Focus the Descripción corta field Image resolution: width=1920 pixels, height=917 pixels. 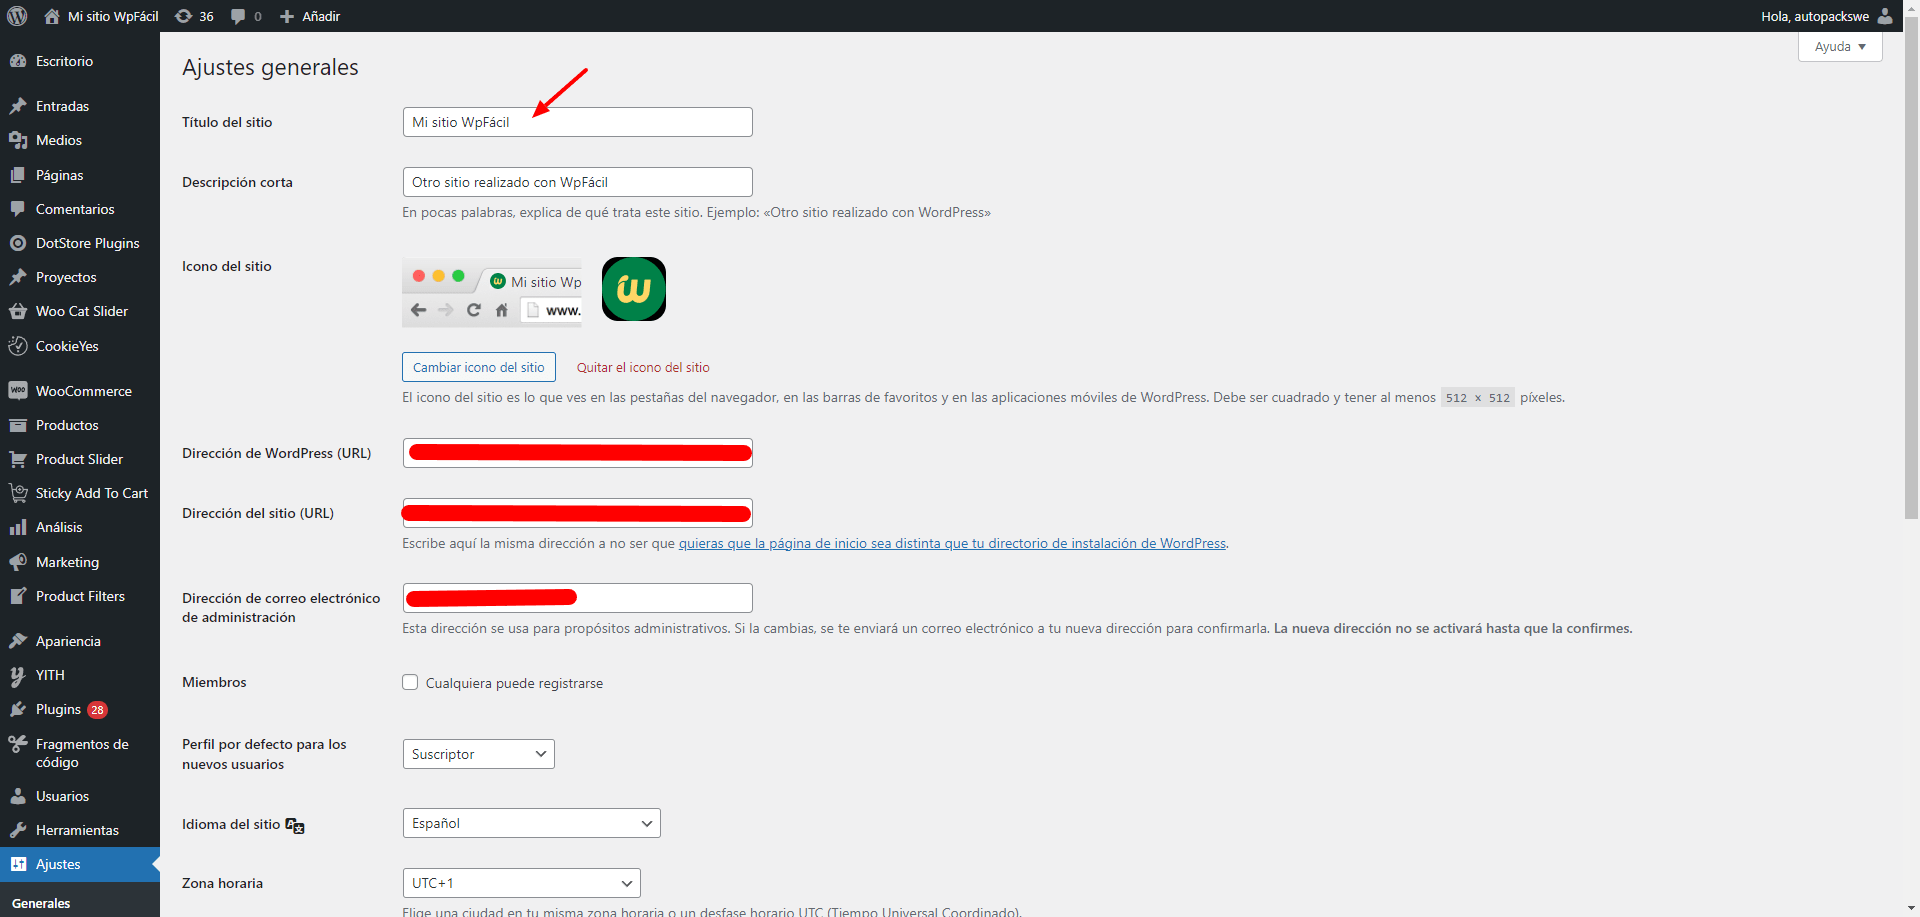point(577,182)
